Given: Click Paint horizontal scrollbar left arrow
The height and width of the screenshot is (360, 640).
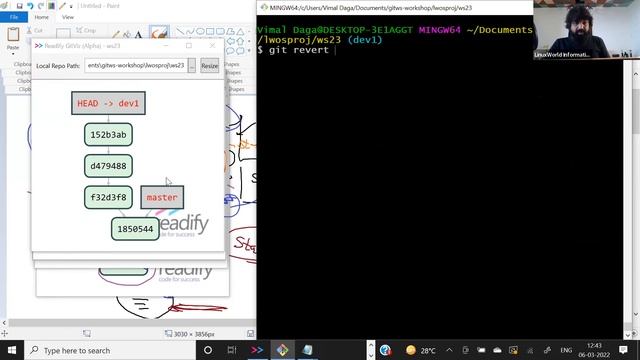Looking at the screenshot, I should click(x=4, y=323).
